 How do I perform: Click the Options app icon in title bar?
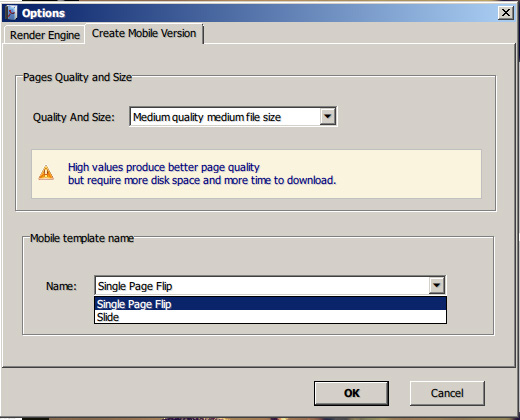click(x=12, y=13)
